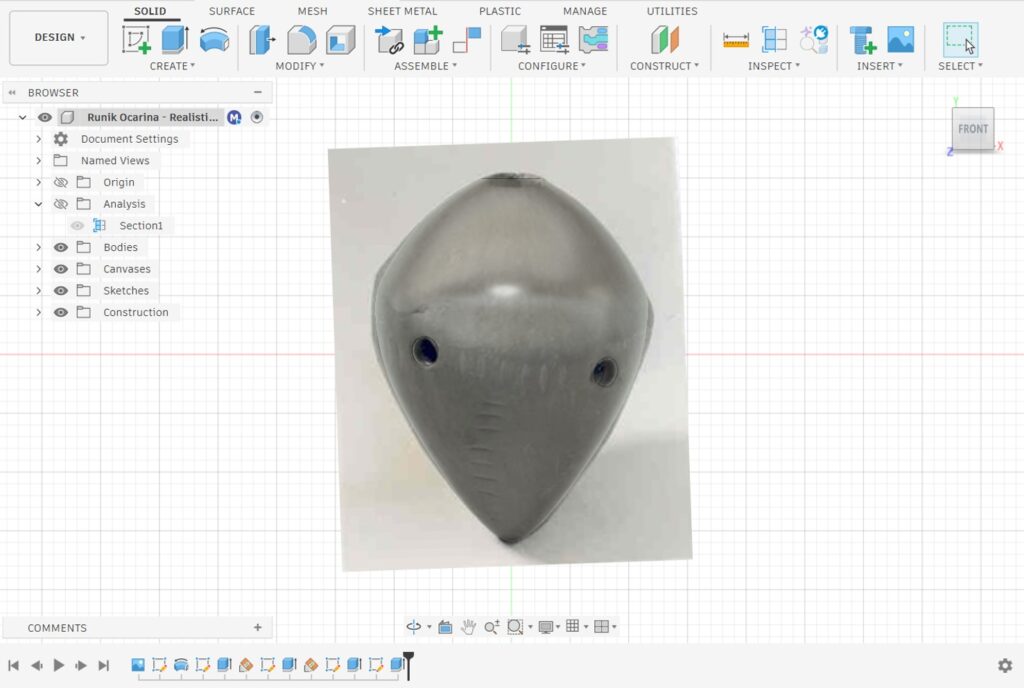Viewport: 1024px width, 688px height.
Task: Play the timeline
Action: 59,665
